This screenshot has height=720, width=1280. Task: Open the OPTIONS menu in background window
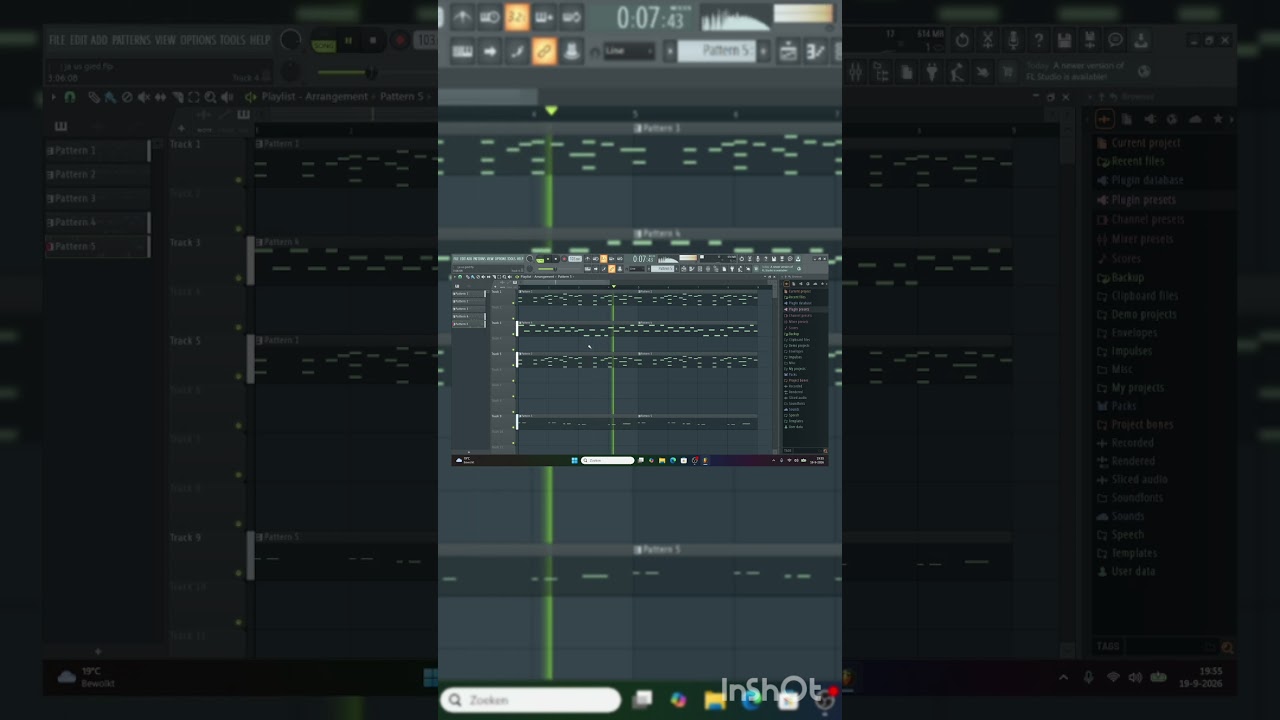[x=197, y=40]
